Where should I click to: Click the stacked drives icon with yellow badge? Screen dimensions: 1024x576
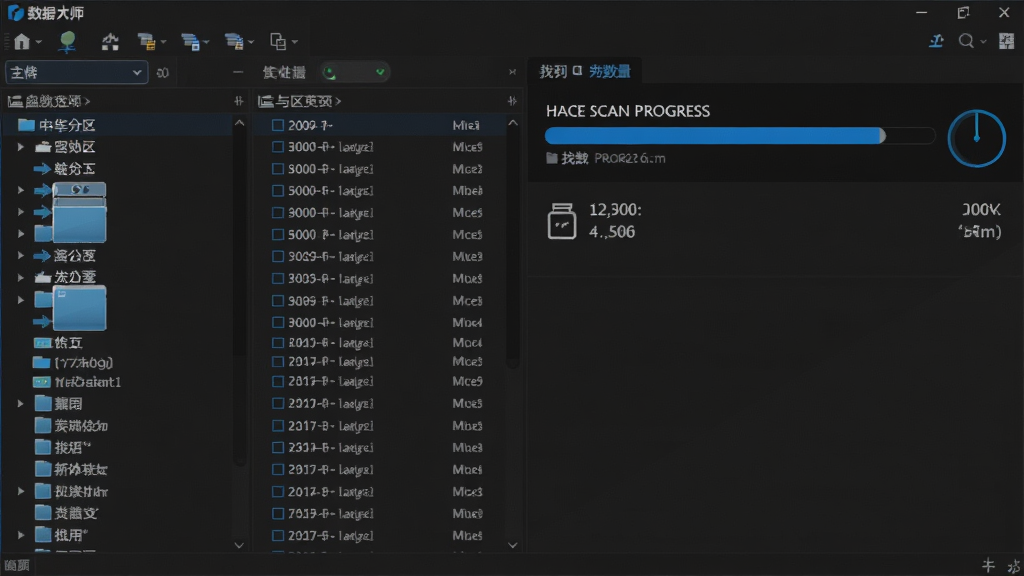(146, 42)
